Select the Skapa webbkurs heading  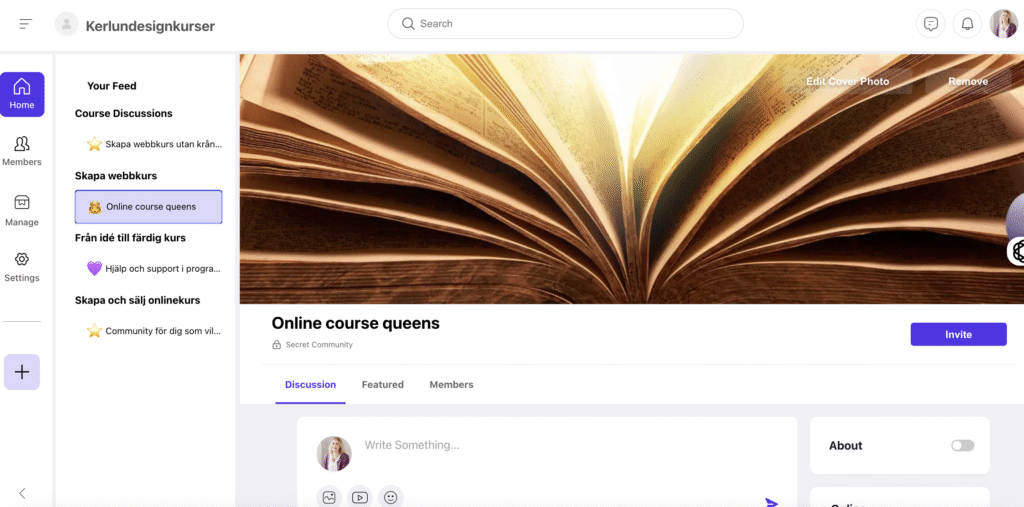(x=116, y=176)
